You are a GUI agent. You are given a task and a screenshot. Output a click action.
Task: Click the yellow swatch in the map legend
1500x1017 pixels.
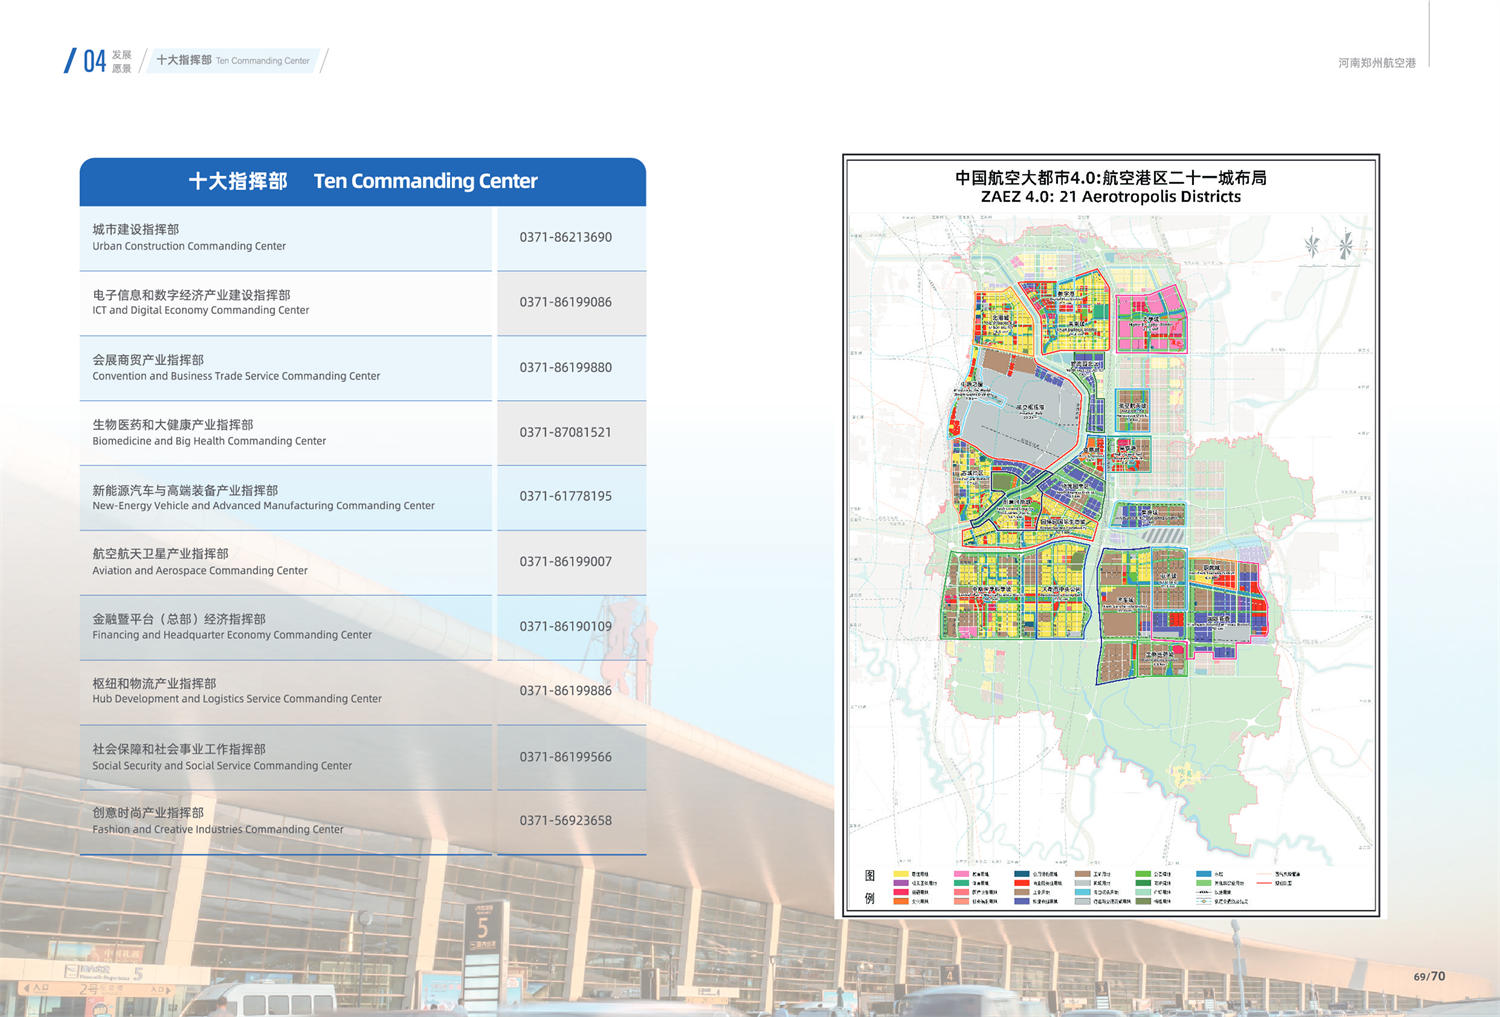click(x=900, y=874)
